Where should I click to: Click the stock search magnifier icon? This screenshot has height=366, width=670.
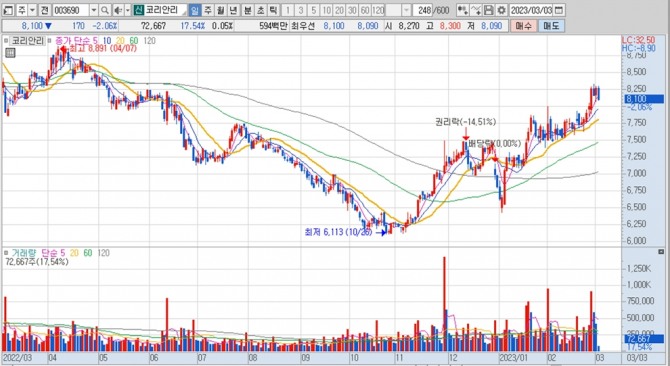[105, 10]
